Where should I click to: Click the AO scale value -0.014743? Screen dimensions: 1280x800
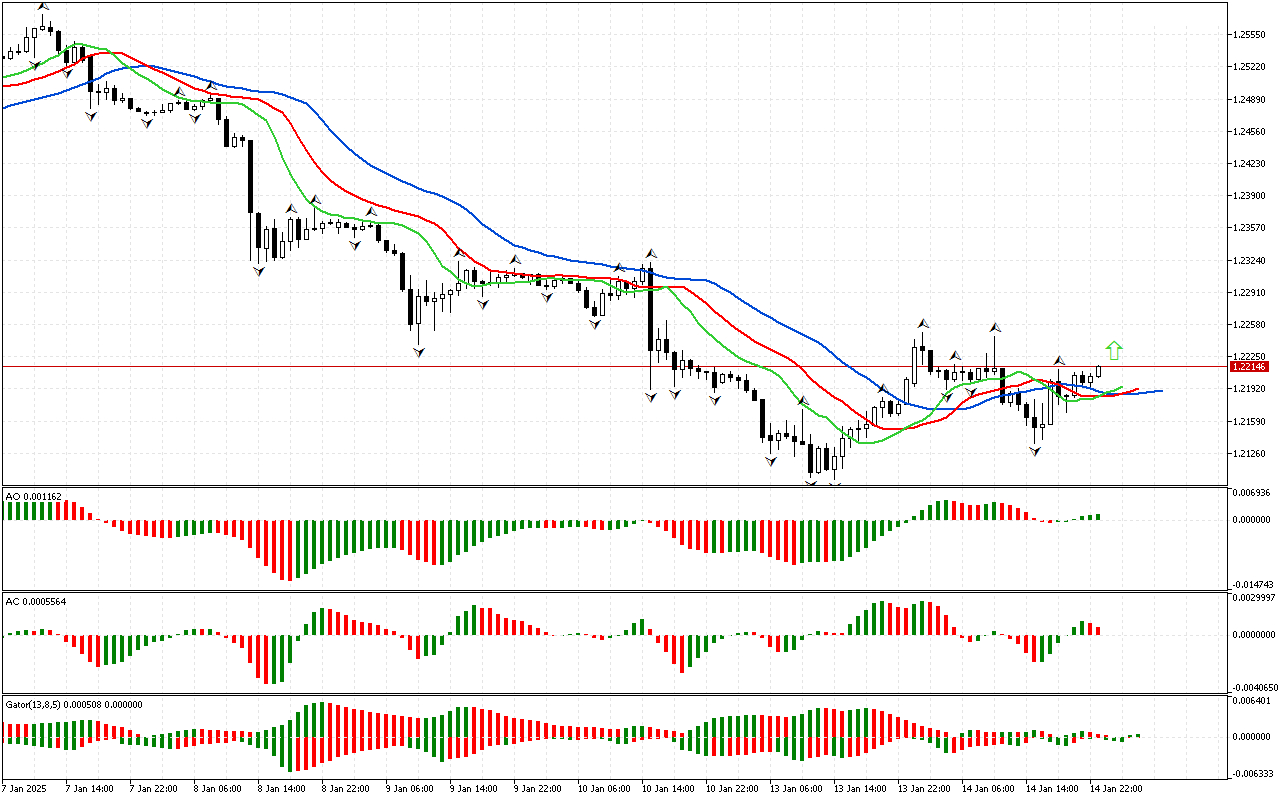[1252, 584]
